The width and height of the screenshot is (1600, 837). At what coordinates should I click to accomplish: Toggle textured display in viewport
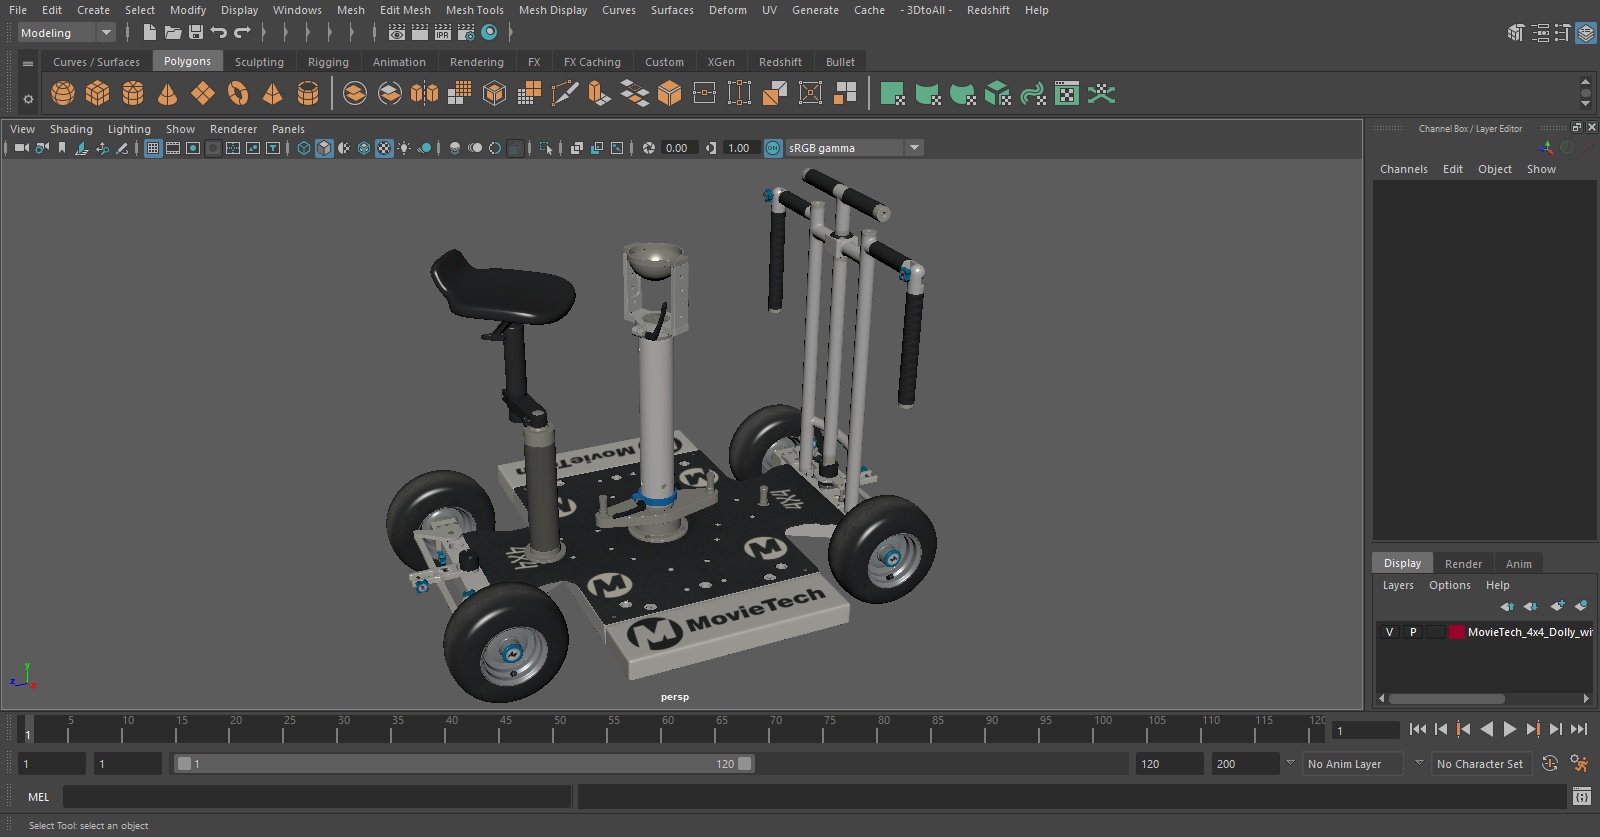coord(384,148)
